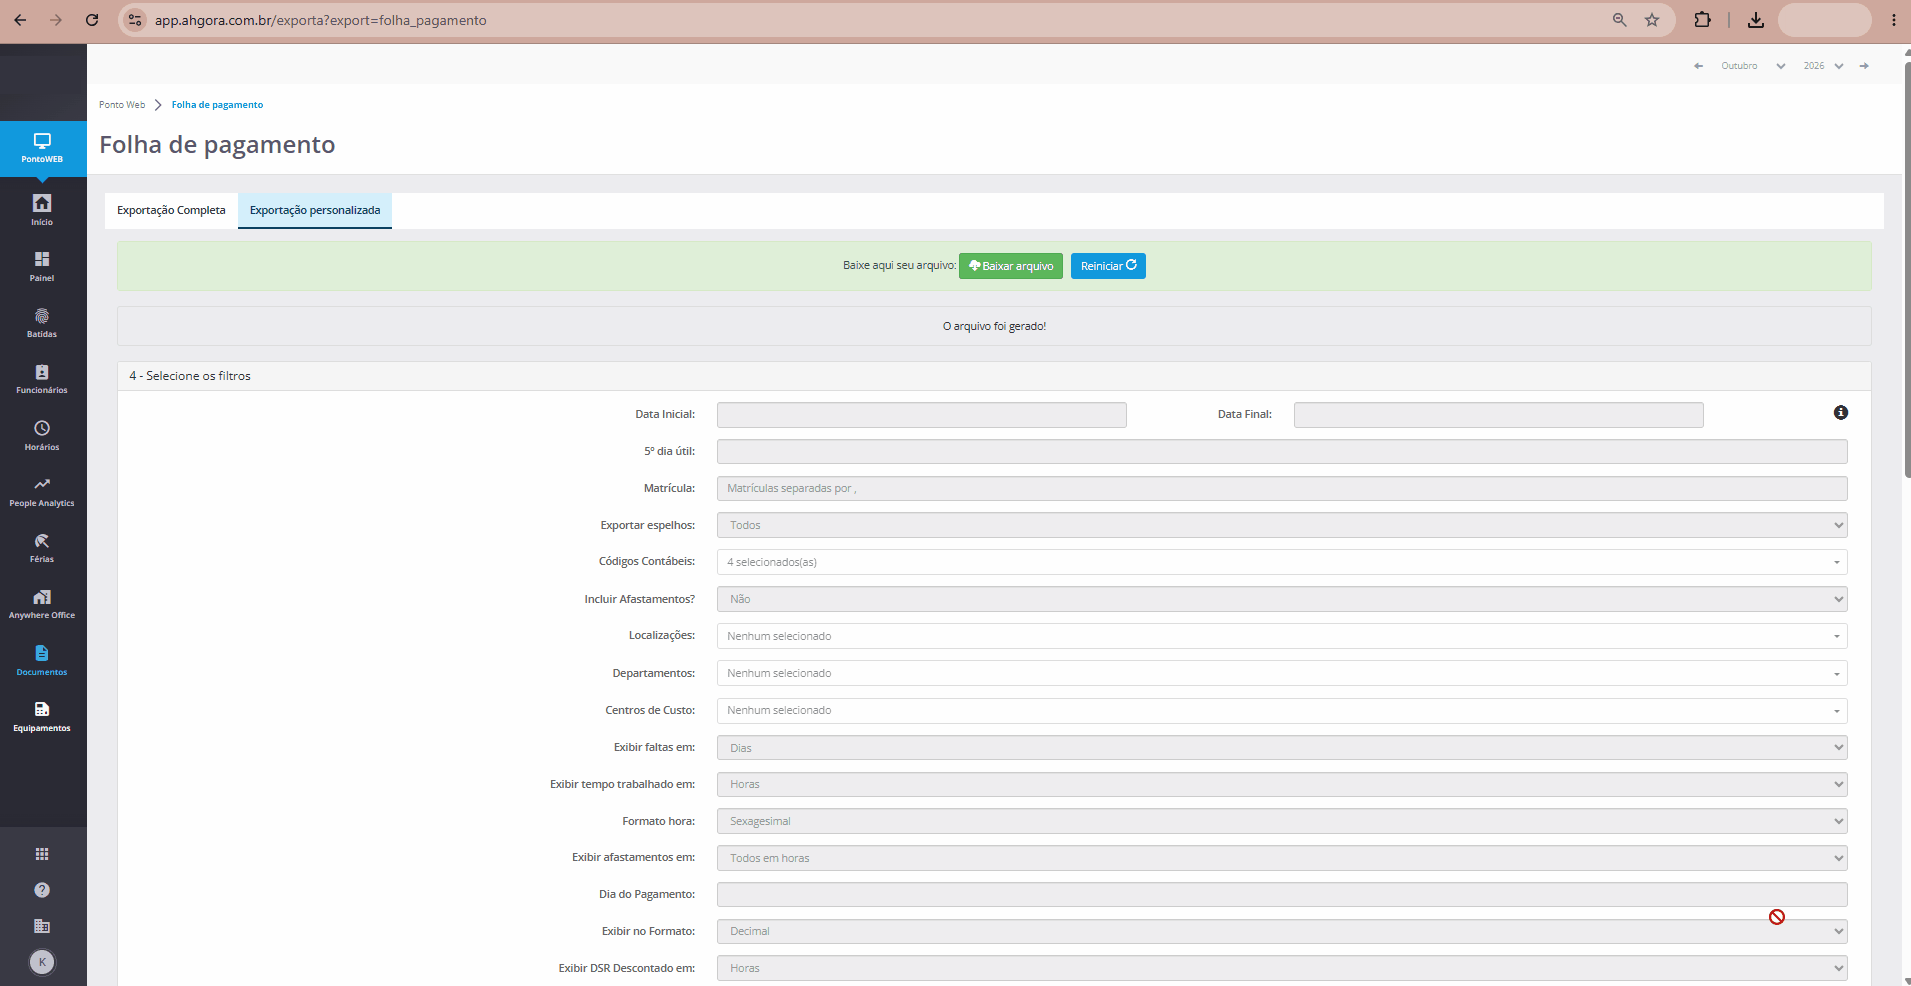Open Equipamentos in sidebar
The height and width of the screenshot is (986, 1911).
tap(42, 716)
